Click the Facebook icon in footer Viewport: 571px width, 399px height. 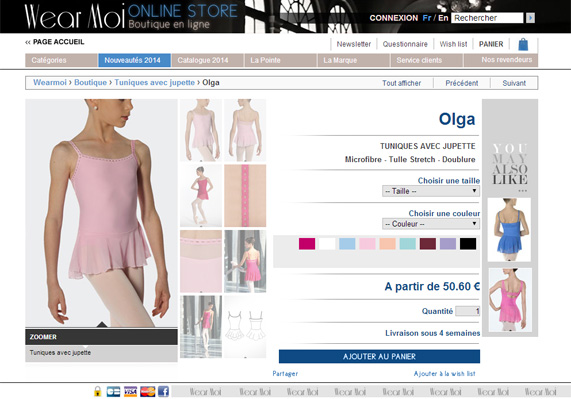pyautogui.click(x=163, y=391)
